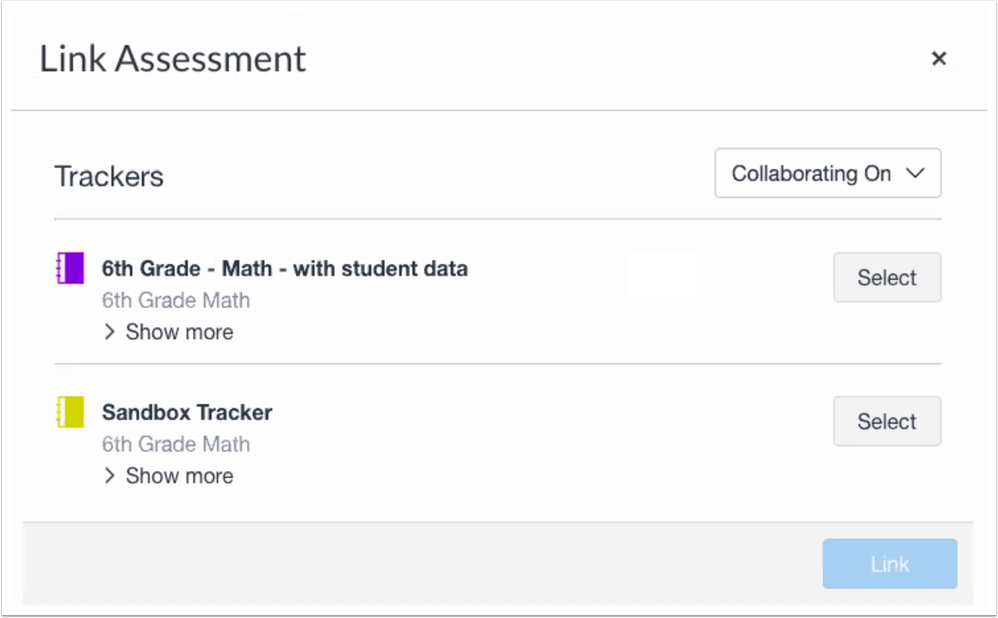Open the Collaborating On dropdown
This screenshot has height=618, width=998.
point(827,173)
